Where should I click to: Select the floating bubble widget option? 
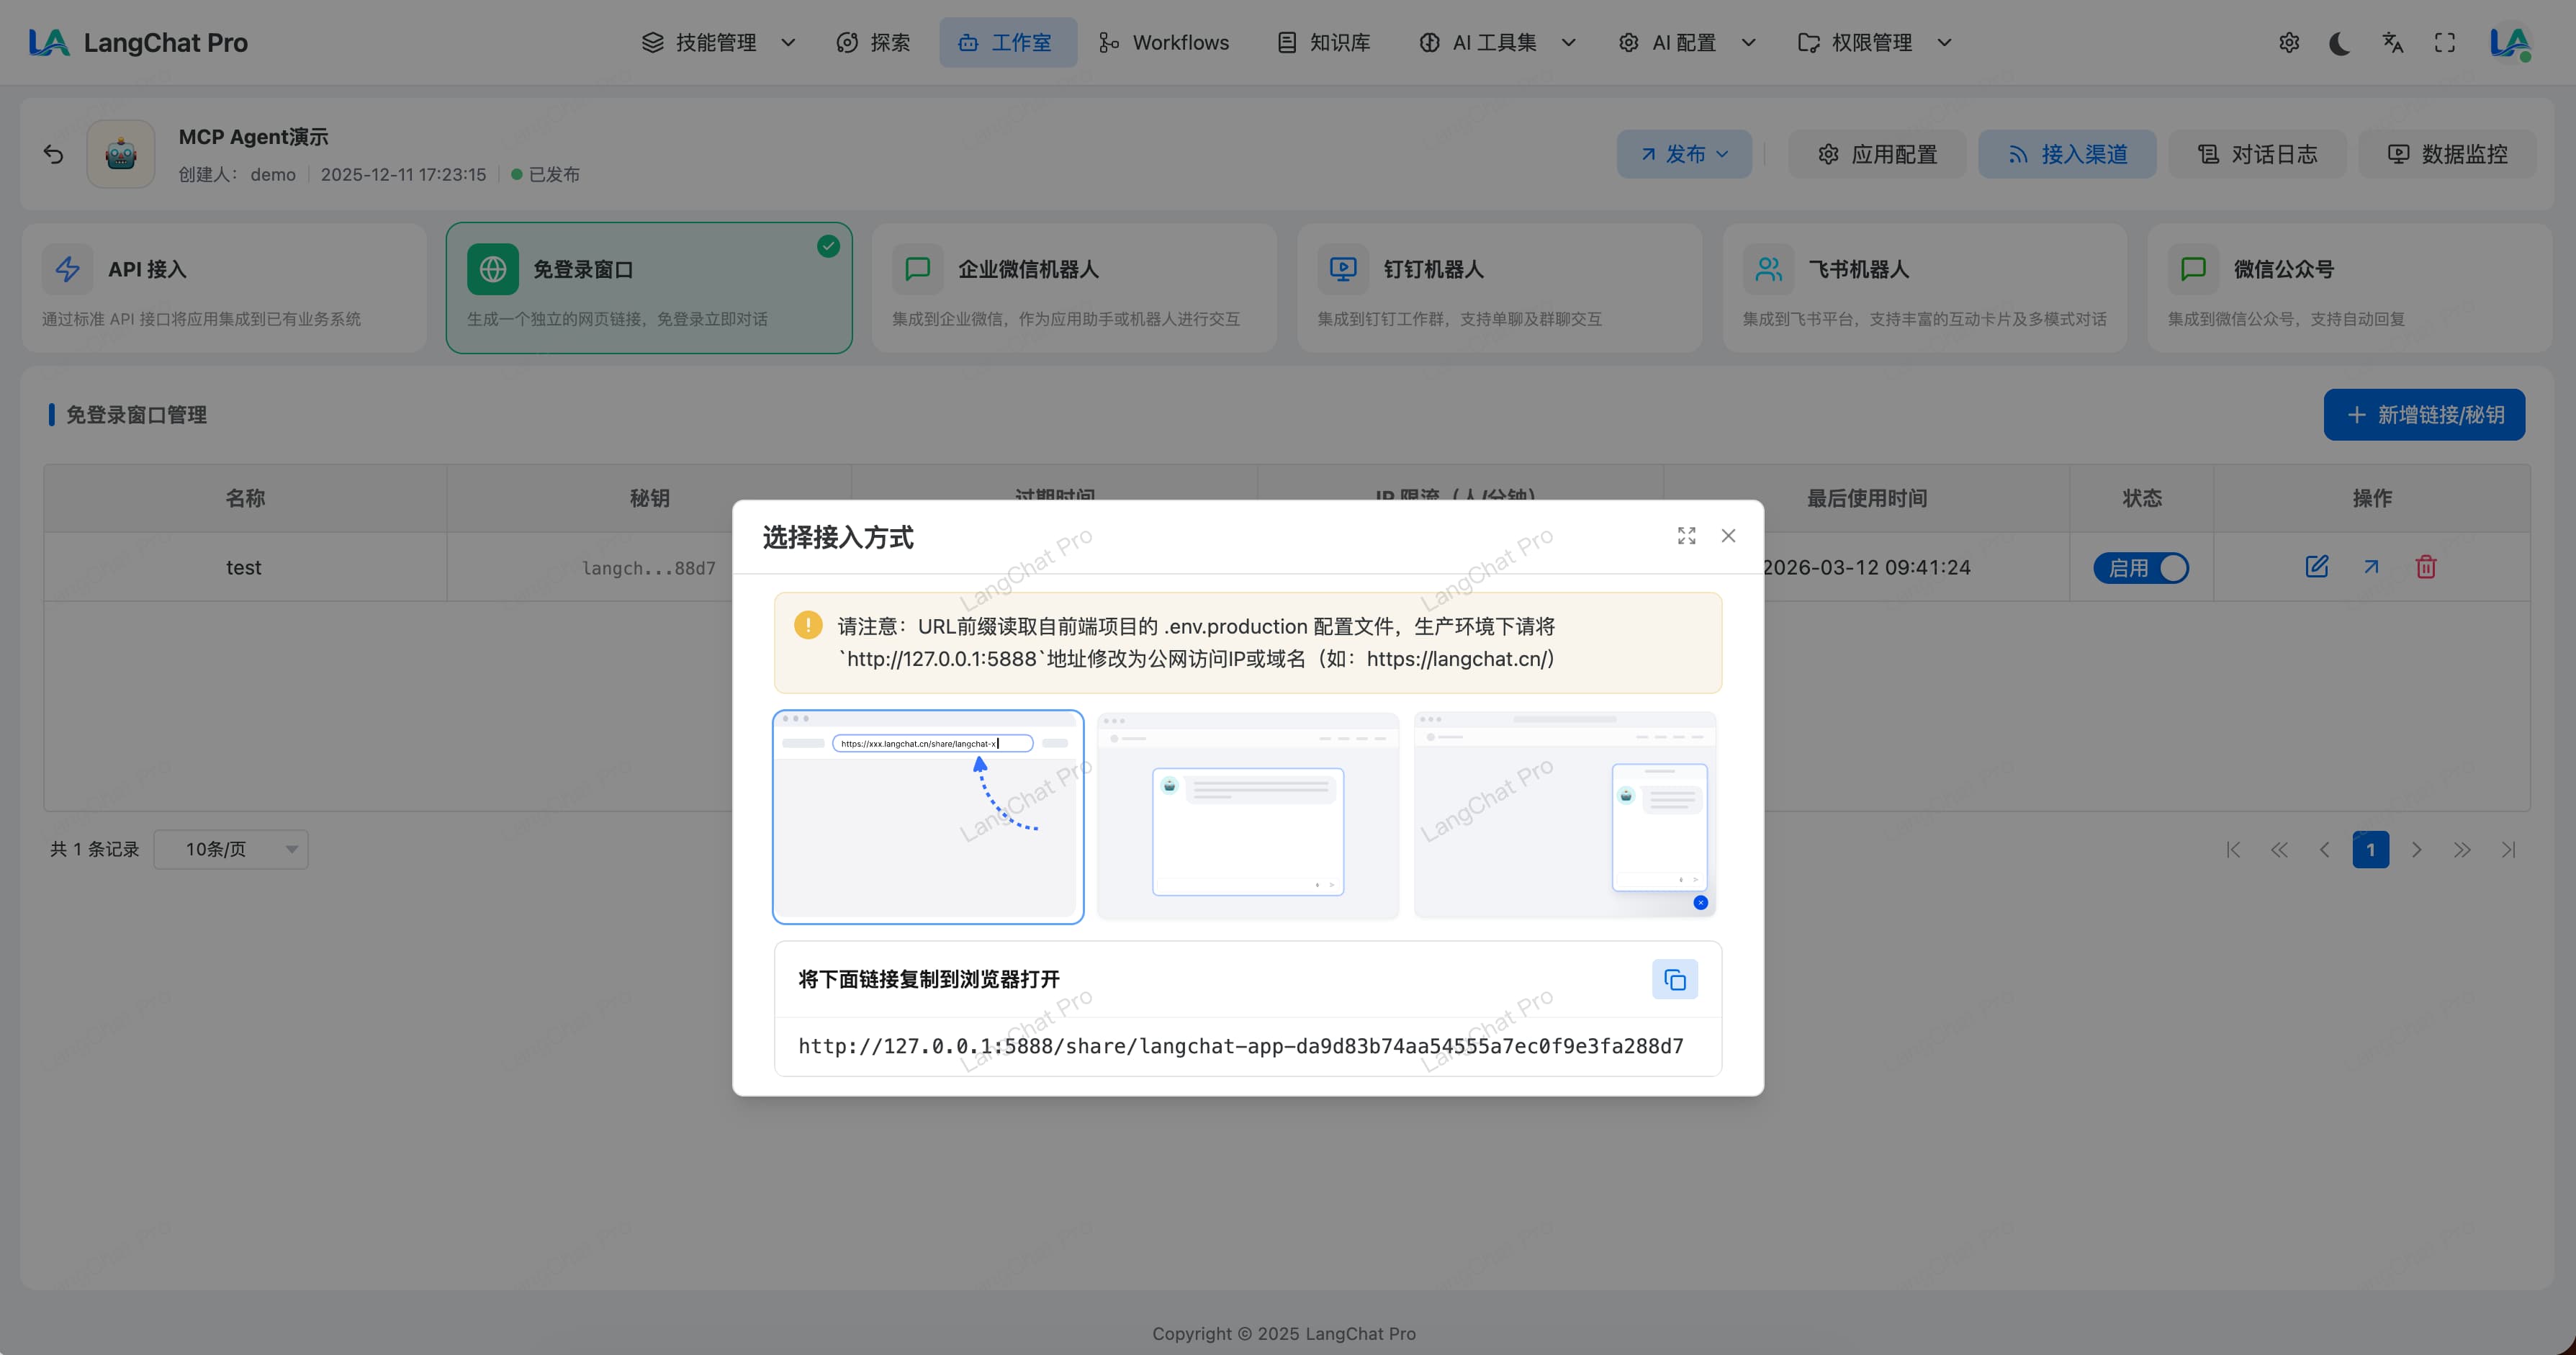pos(1564,816)
